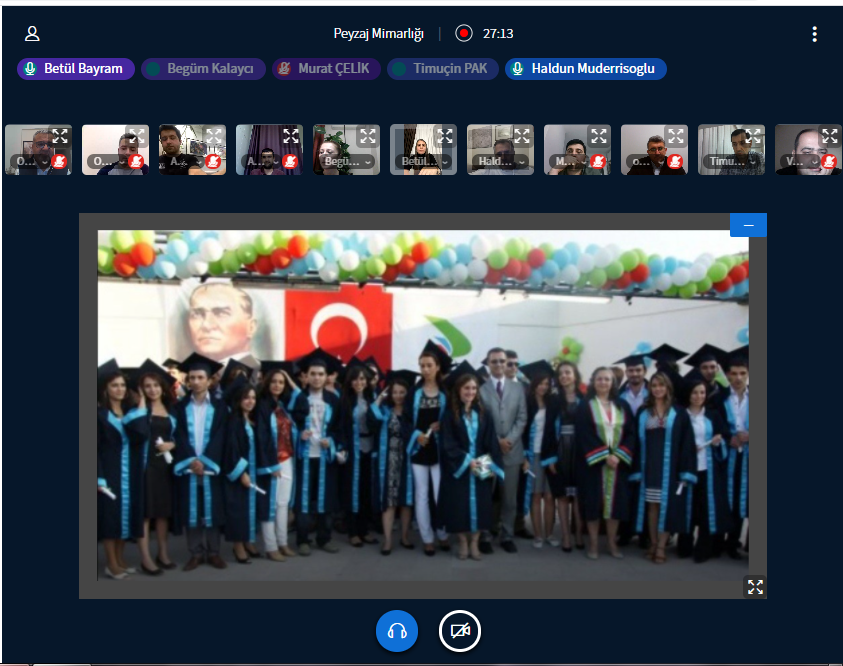Click the headphones listen-only audio button
Viewport: 843px width, 666px height.
coord(397,631)
